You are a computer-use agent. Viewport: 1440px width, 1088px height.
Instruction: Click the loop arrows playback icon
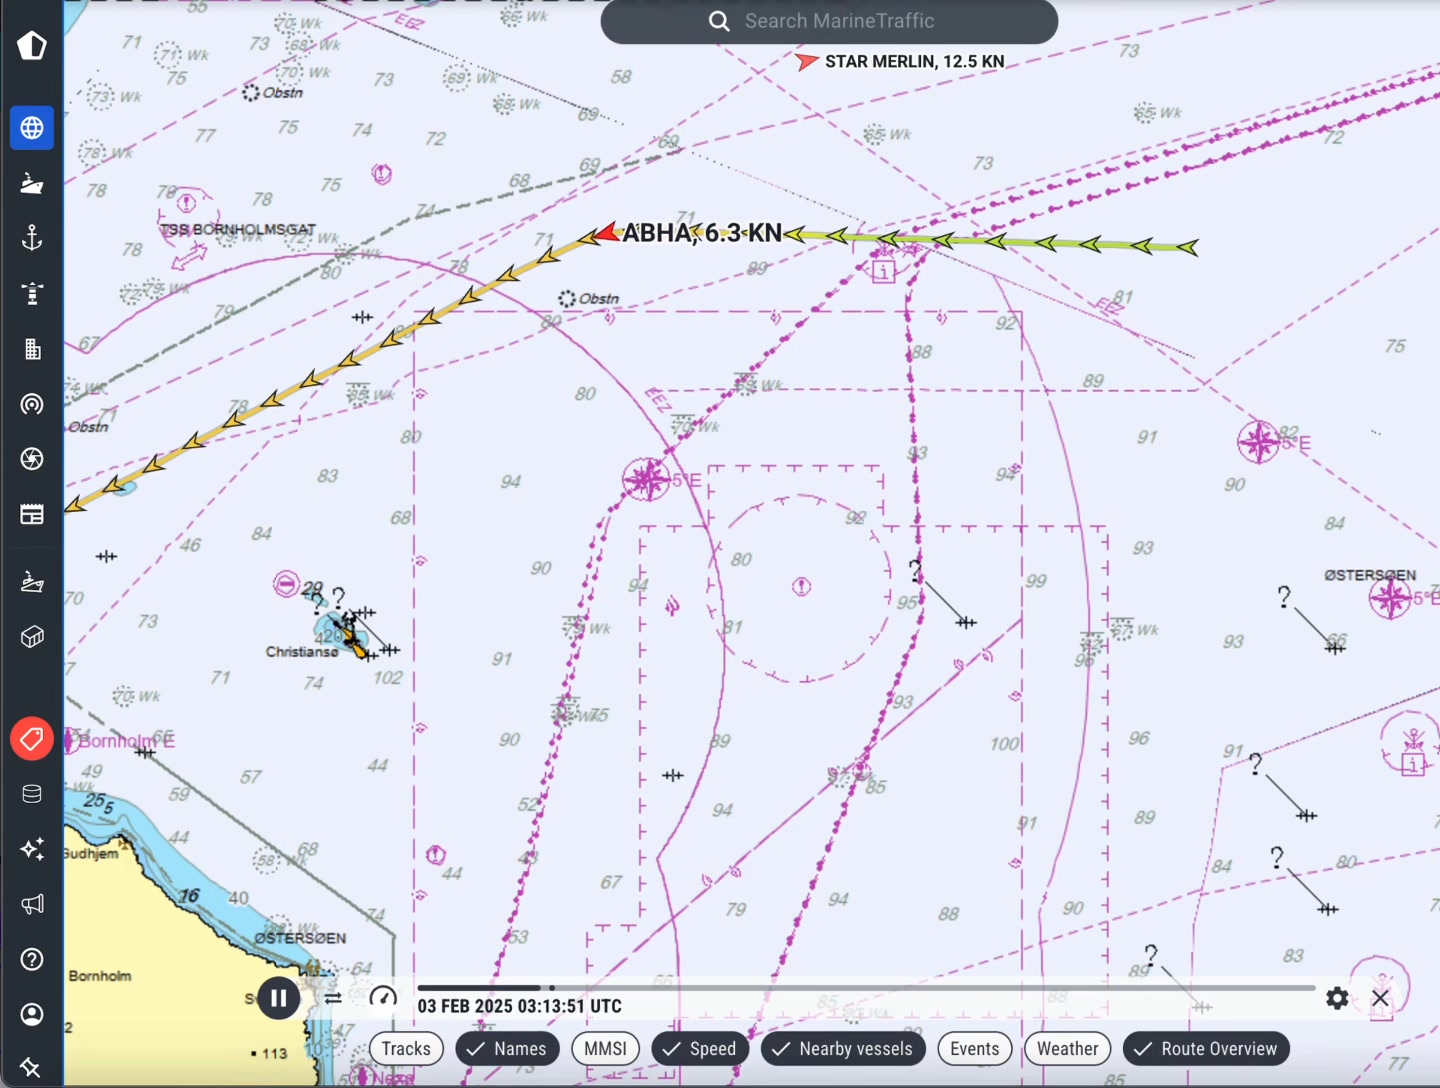(x=333, y=998)
